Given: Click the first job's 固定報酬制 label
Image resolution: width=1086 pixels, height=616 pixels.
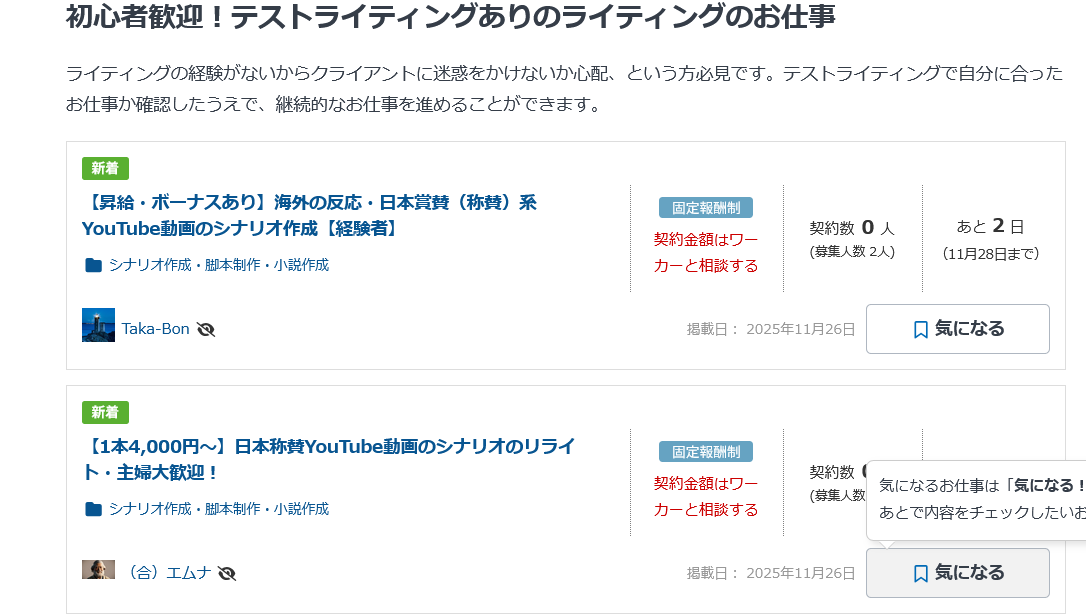Looking at the screenshot, I should click(x=706, y=208).
